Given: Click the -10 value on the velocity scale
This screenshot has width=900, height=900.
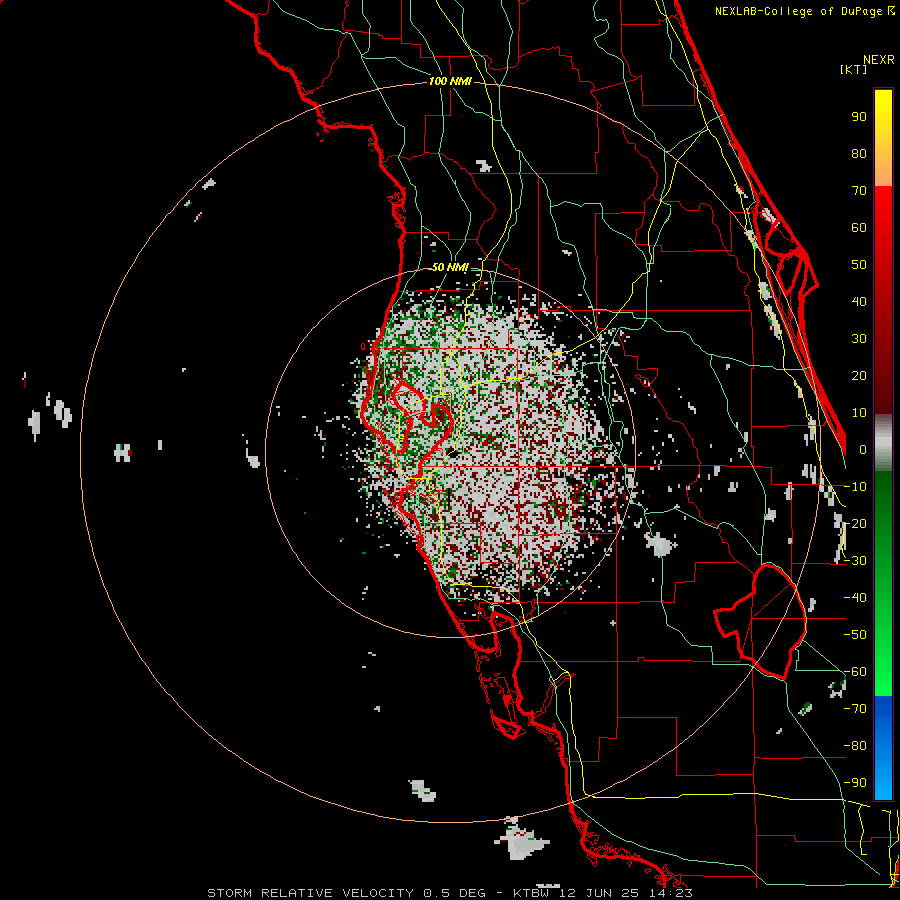Looking at the screenshot, I should [855, 487].
